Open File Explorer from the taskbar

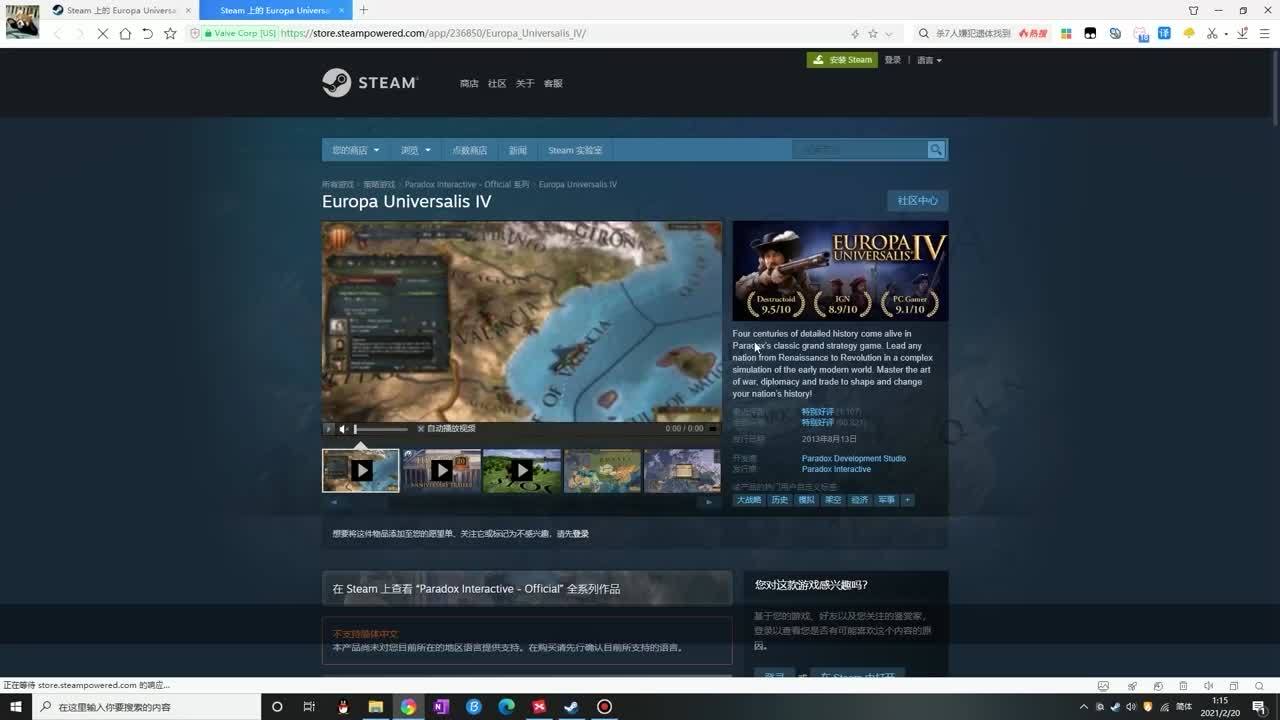(x=375, y=707)
